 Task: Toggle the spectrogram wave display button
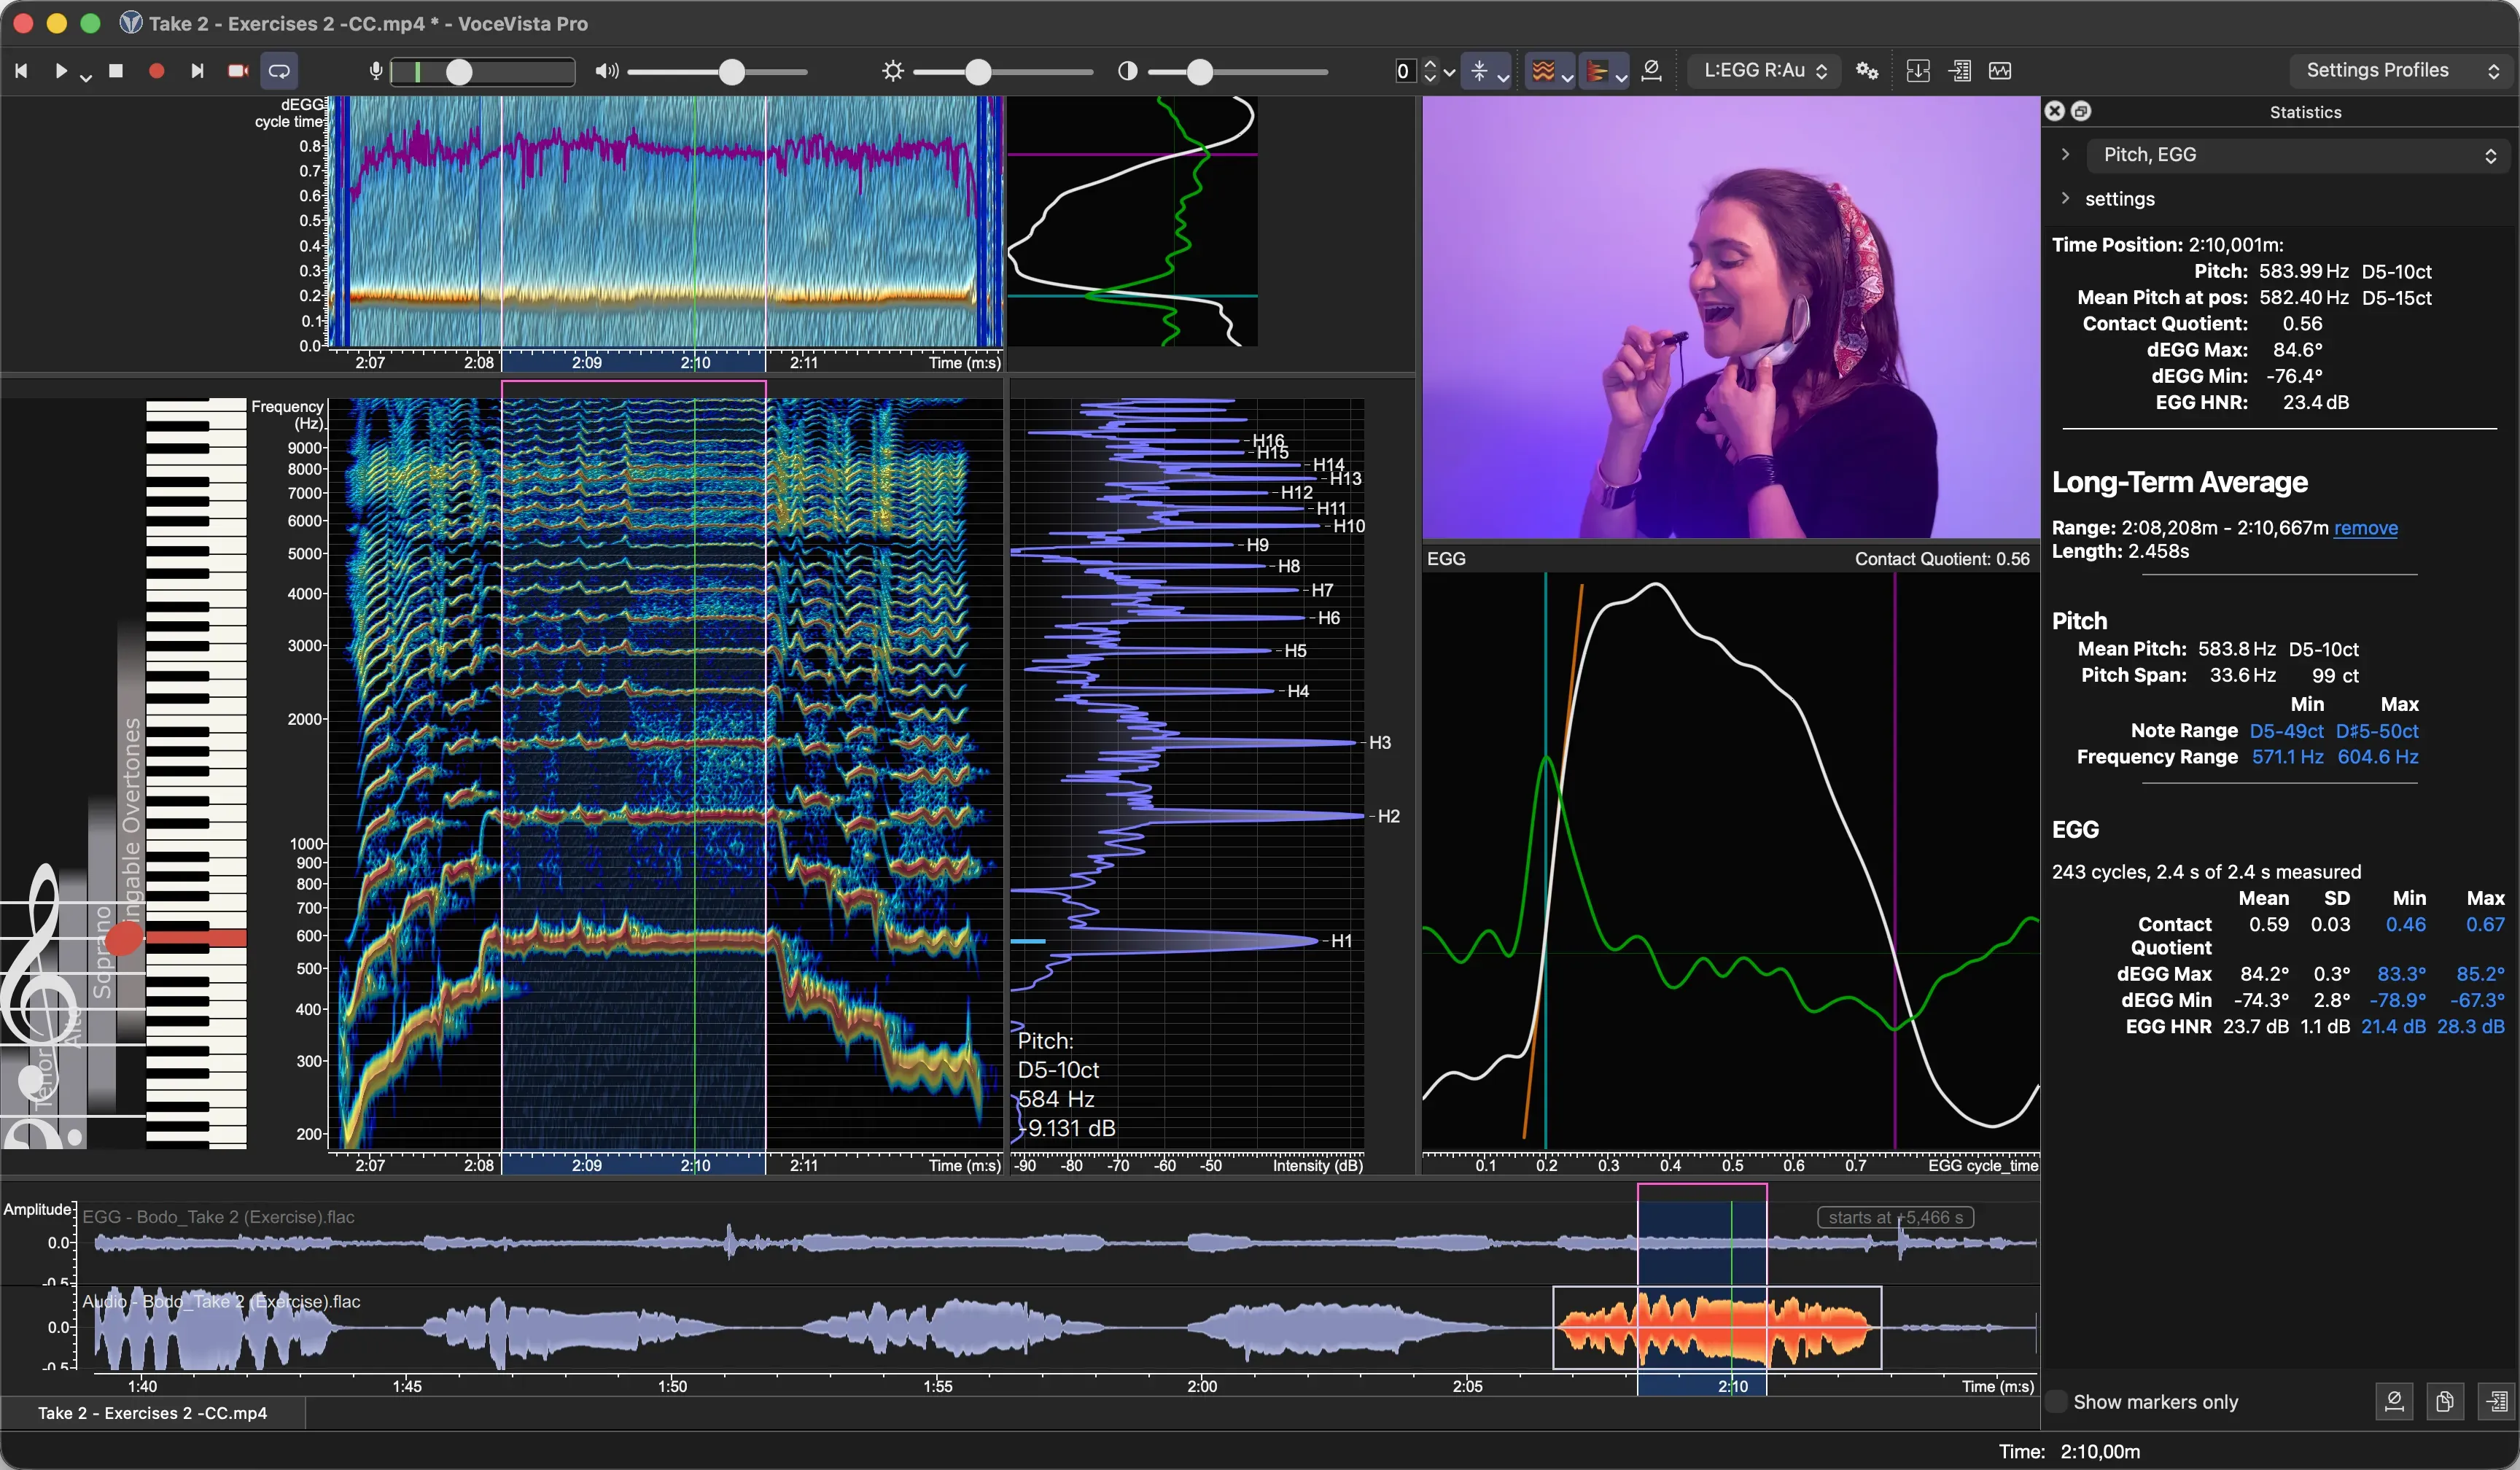(x=1543, y=71)
